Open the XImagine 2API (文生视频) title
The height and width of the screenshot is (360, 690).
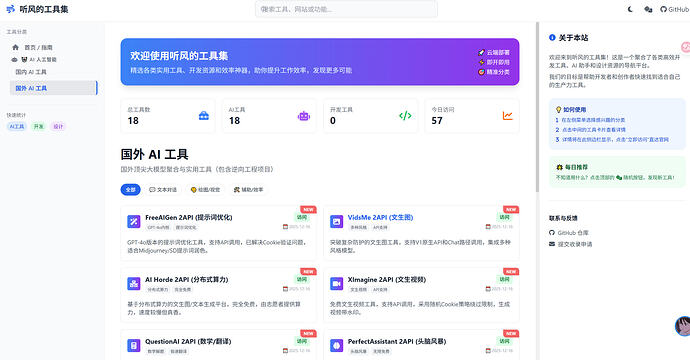coord(387,279)
